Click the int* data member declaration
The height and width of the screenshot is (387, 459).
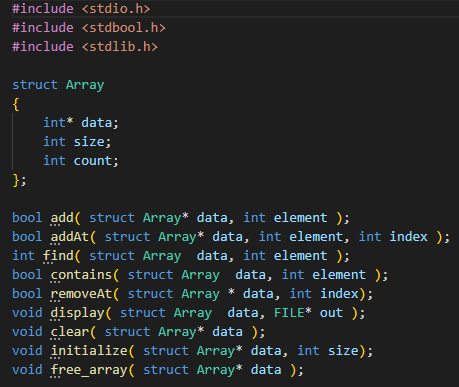81,123
